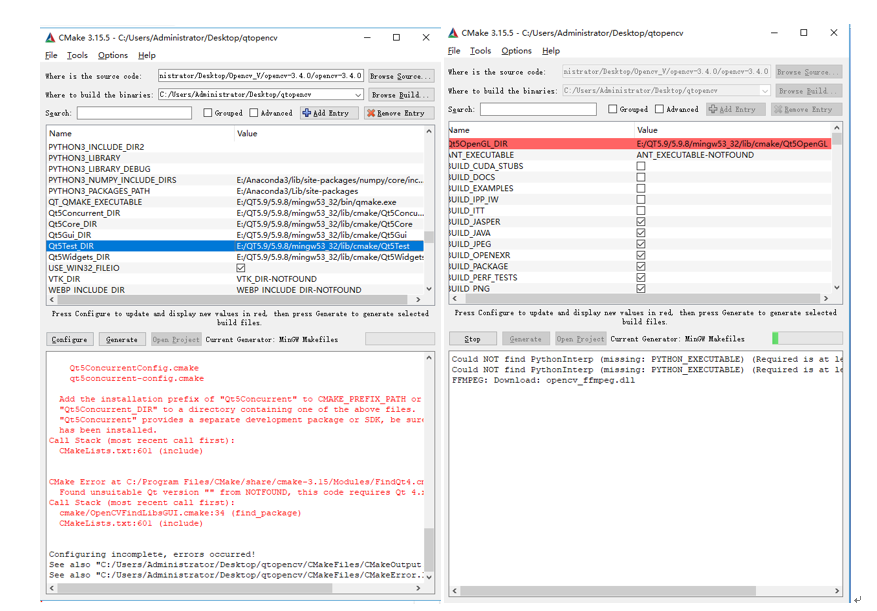Open File menu in left CMake window
This screenshot has height=611, width=877.
click(51, 55)
